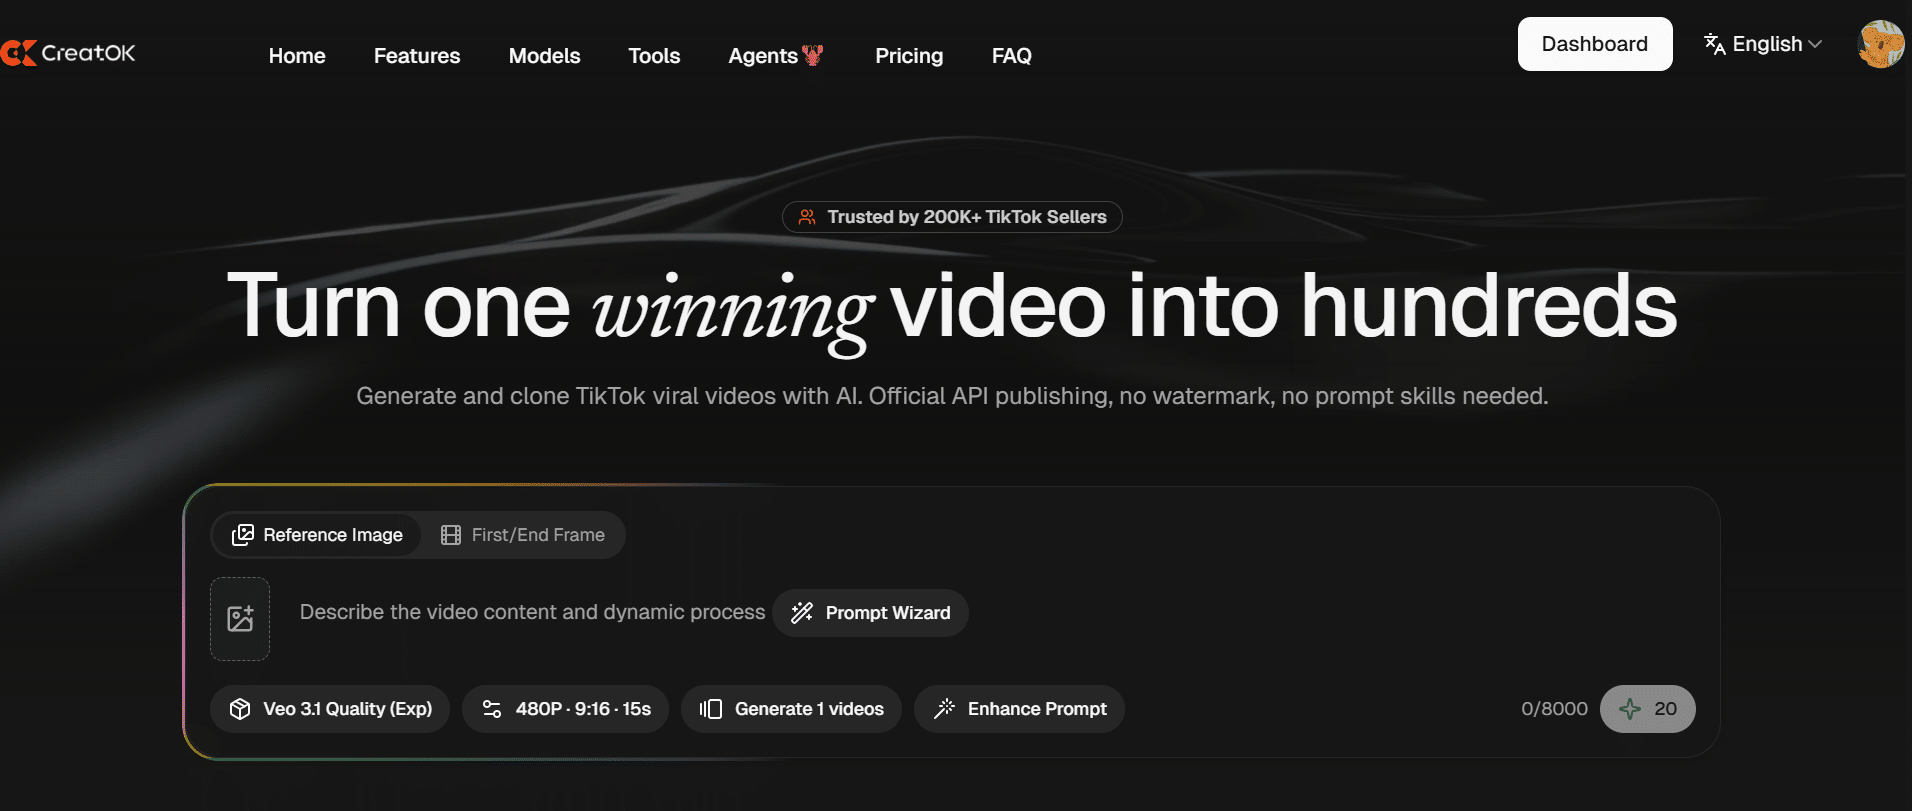Click the CreatOK logo icon

tap(19, 53)
